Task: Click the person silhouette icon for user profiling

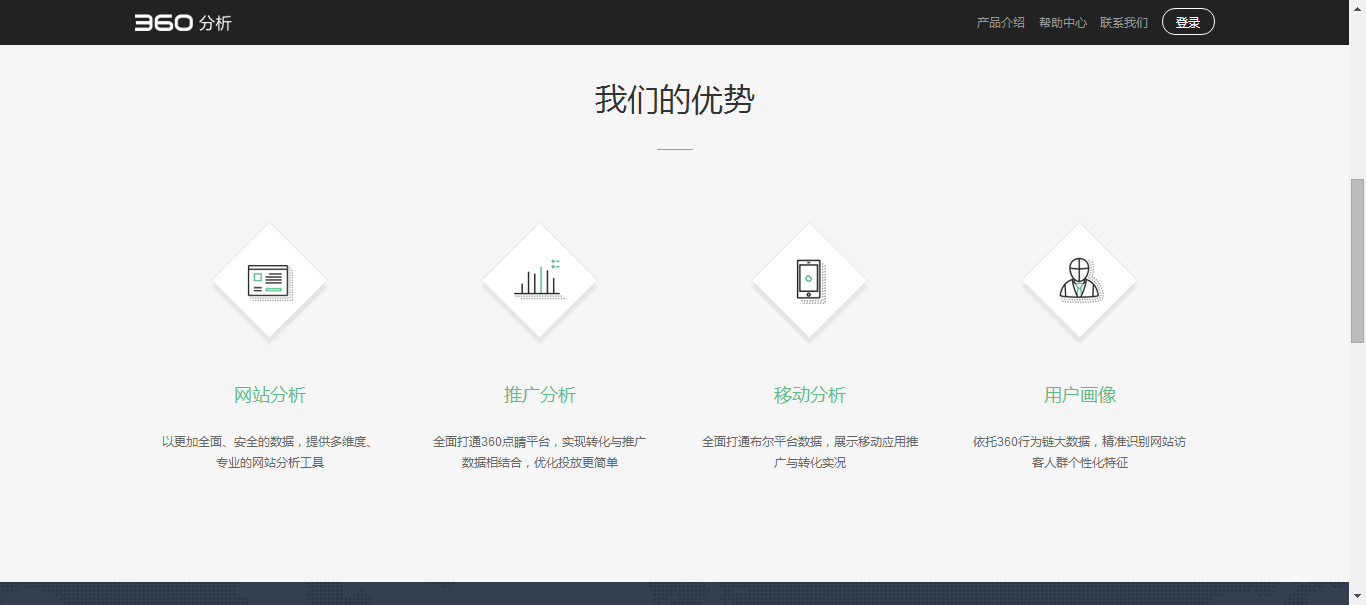Action: [x=1079, y=281]
